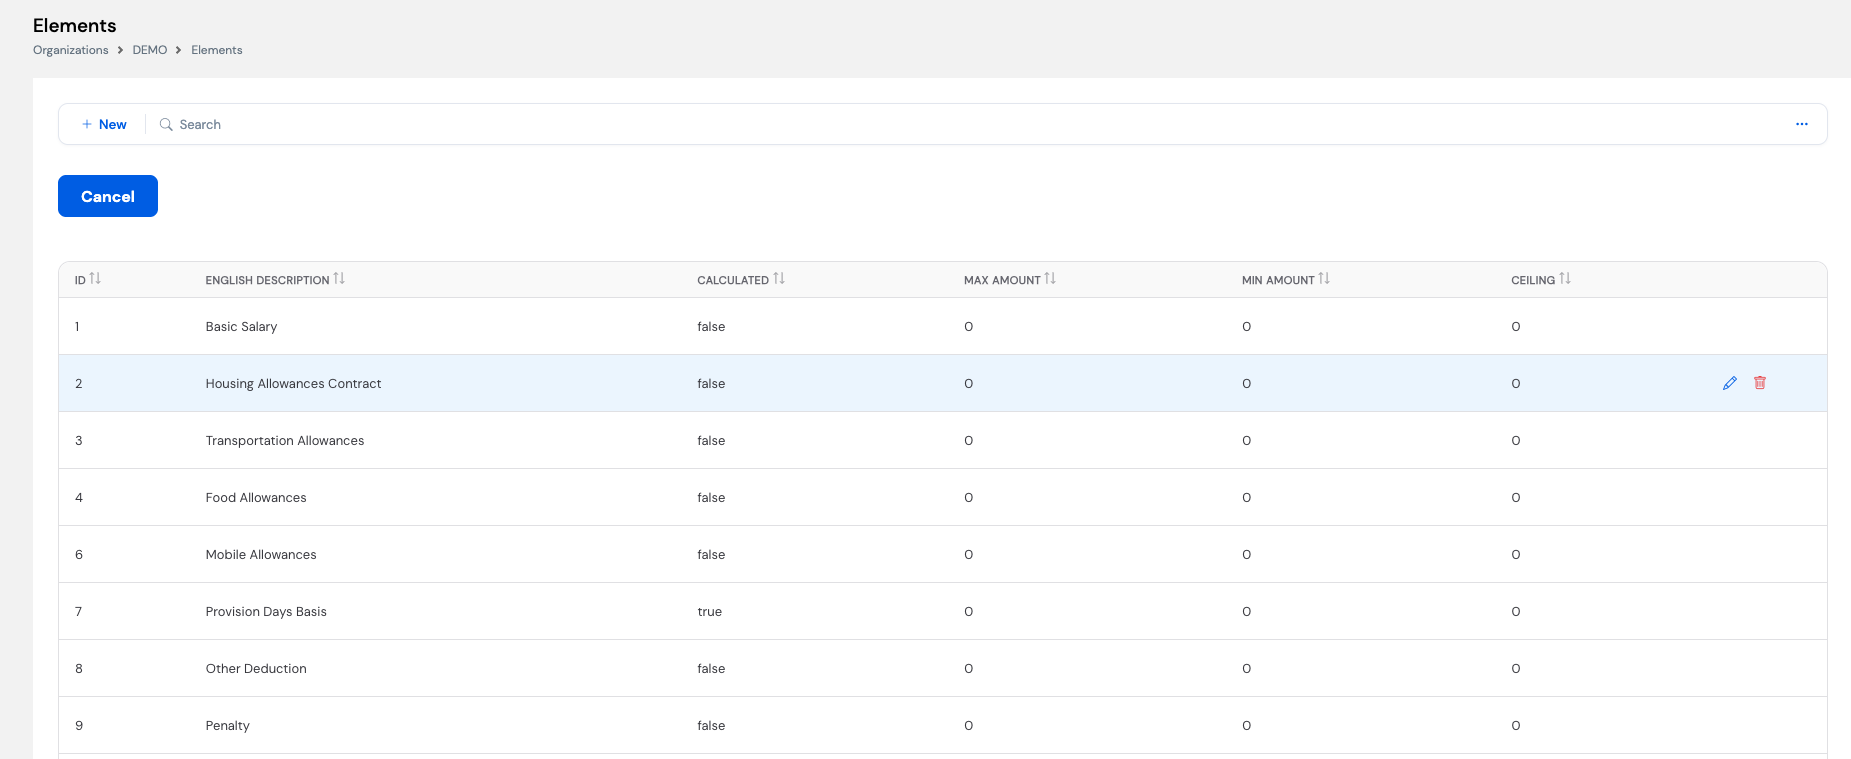The width and height of the screenshot is (1851, 759).
Task: Select Housing Allowances Contract text
Action: [x=293, y=384]
